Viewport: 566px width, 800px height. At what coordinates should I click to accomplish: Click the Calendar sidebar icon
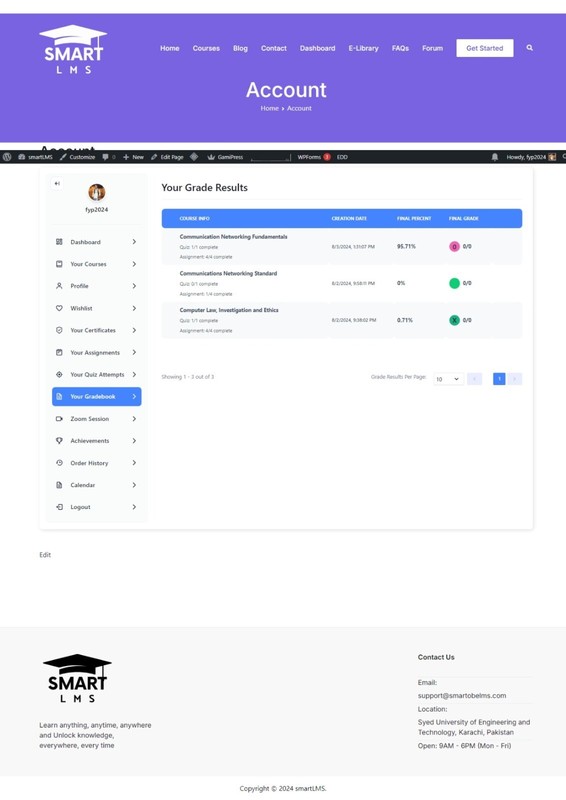point(59,485)
